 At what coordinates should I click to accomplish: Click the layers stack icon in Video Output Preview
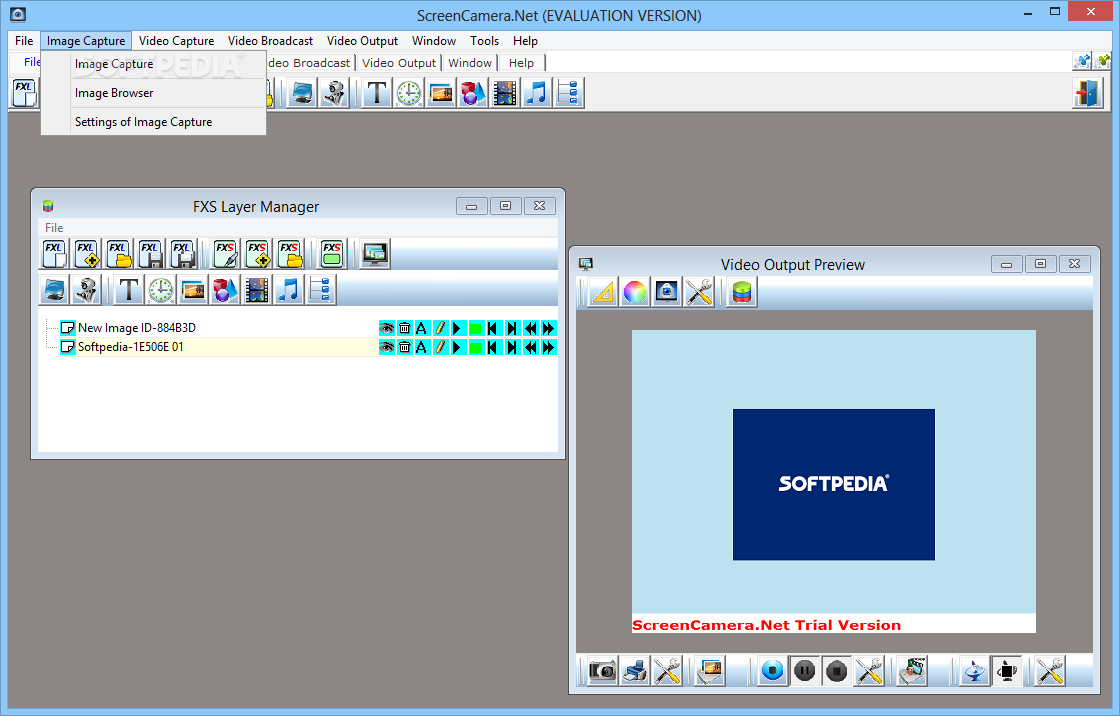coord(741,292)
